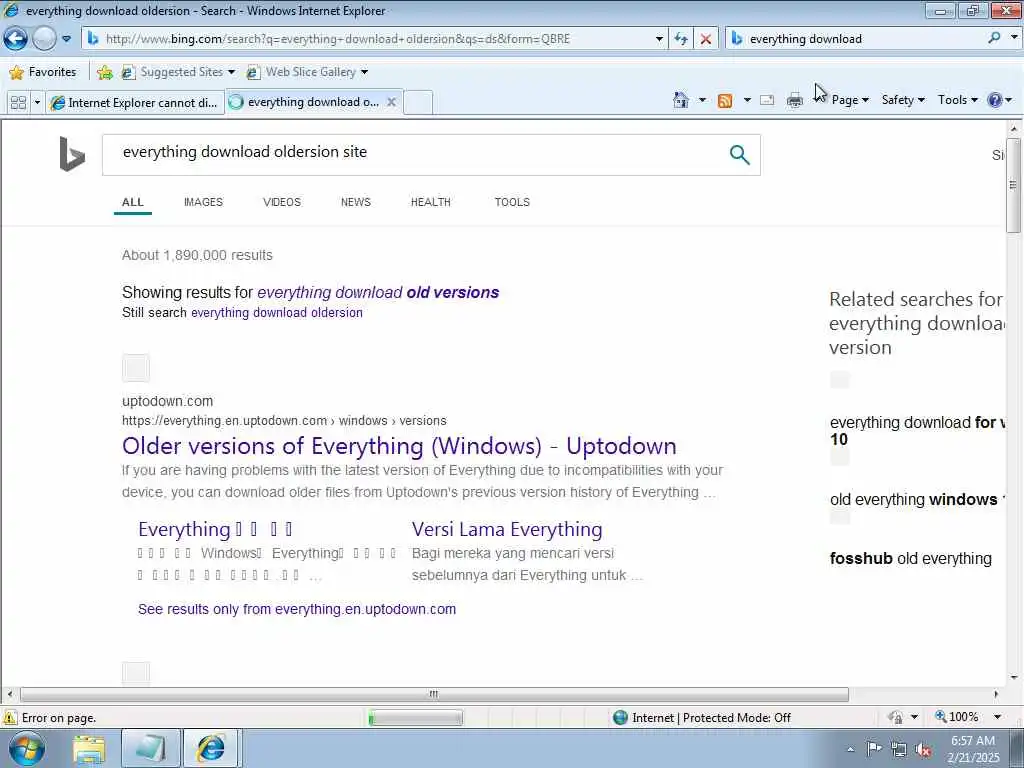The height and width of the screenshot is (768, 1024).
Task: Select the 'everything download o...' tab
Action: tap(306, 102)
